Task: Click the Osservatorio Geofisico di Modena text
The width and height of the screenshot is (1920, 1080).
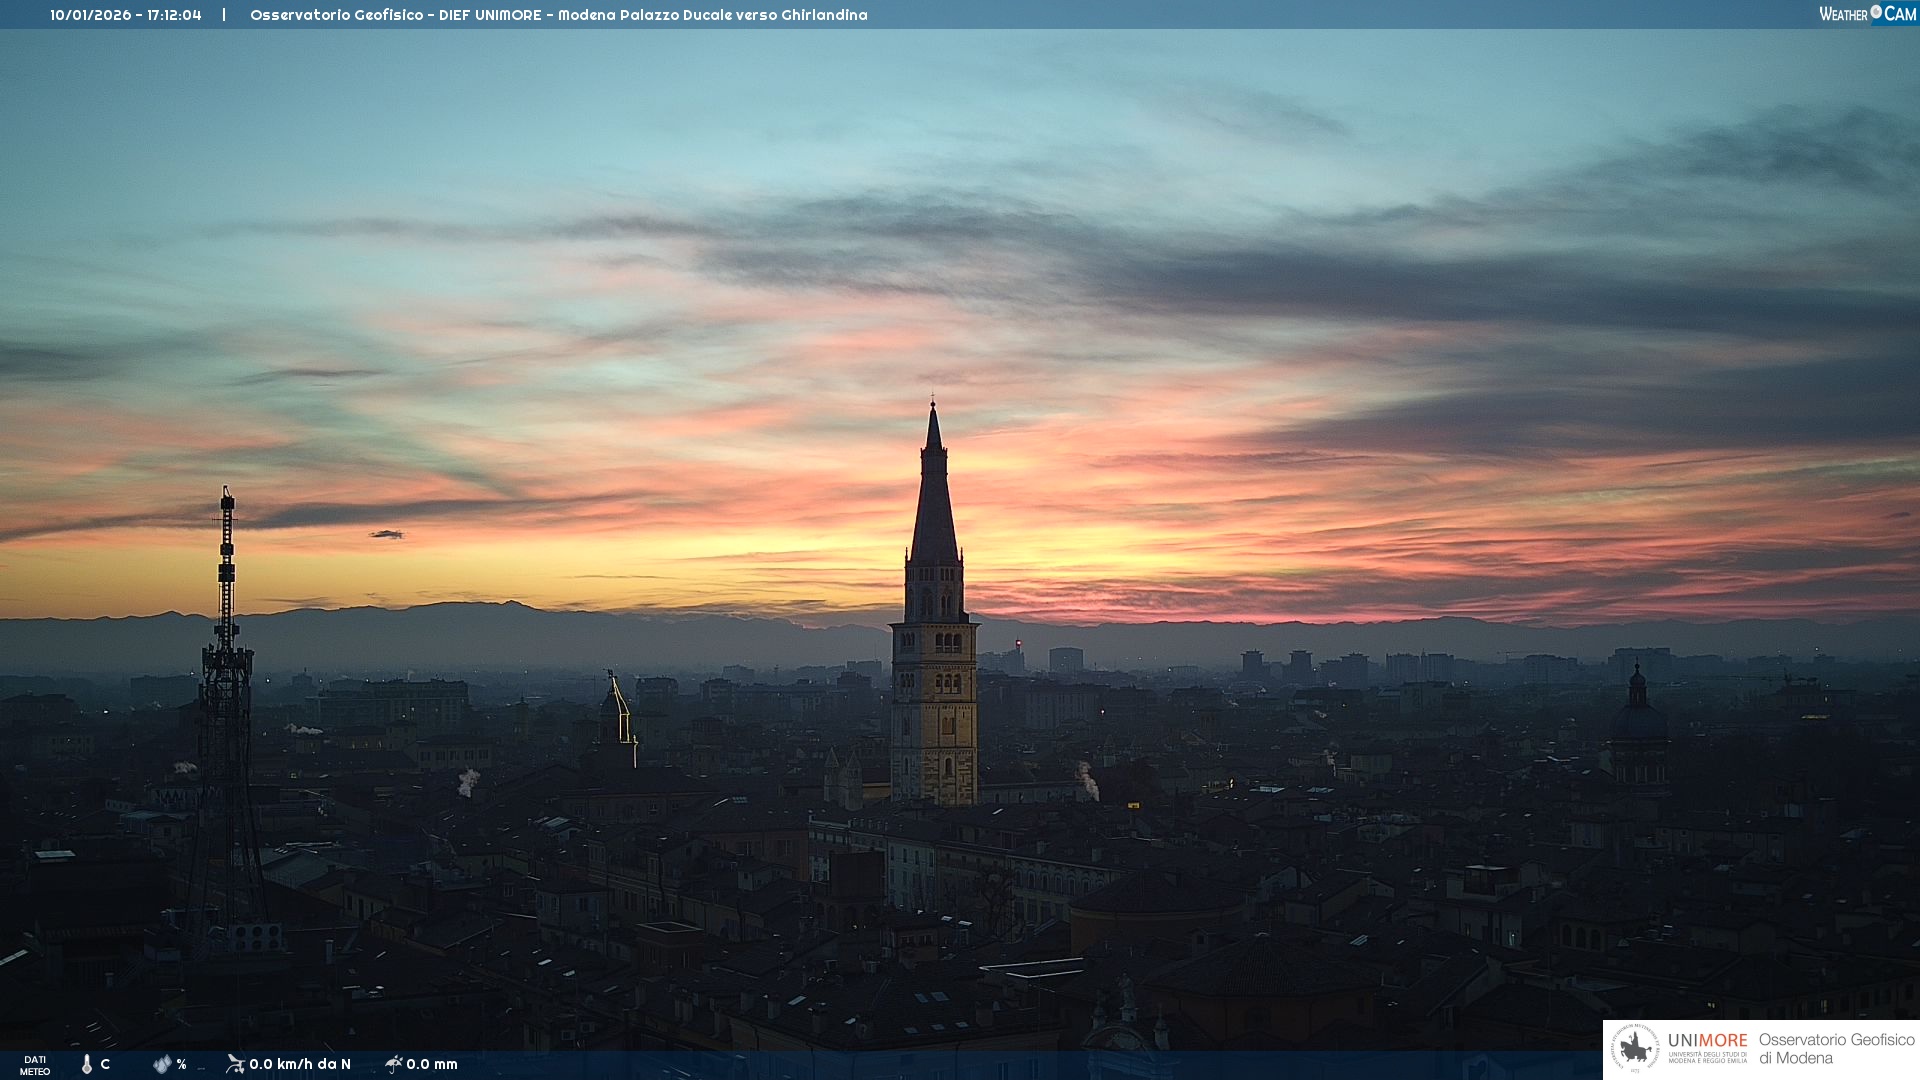Action: point(1836,1049)
